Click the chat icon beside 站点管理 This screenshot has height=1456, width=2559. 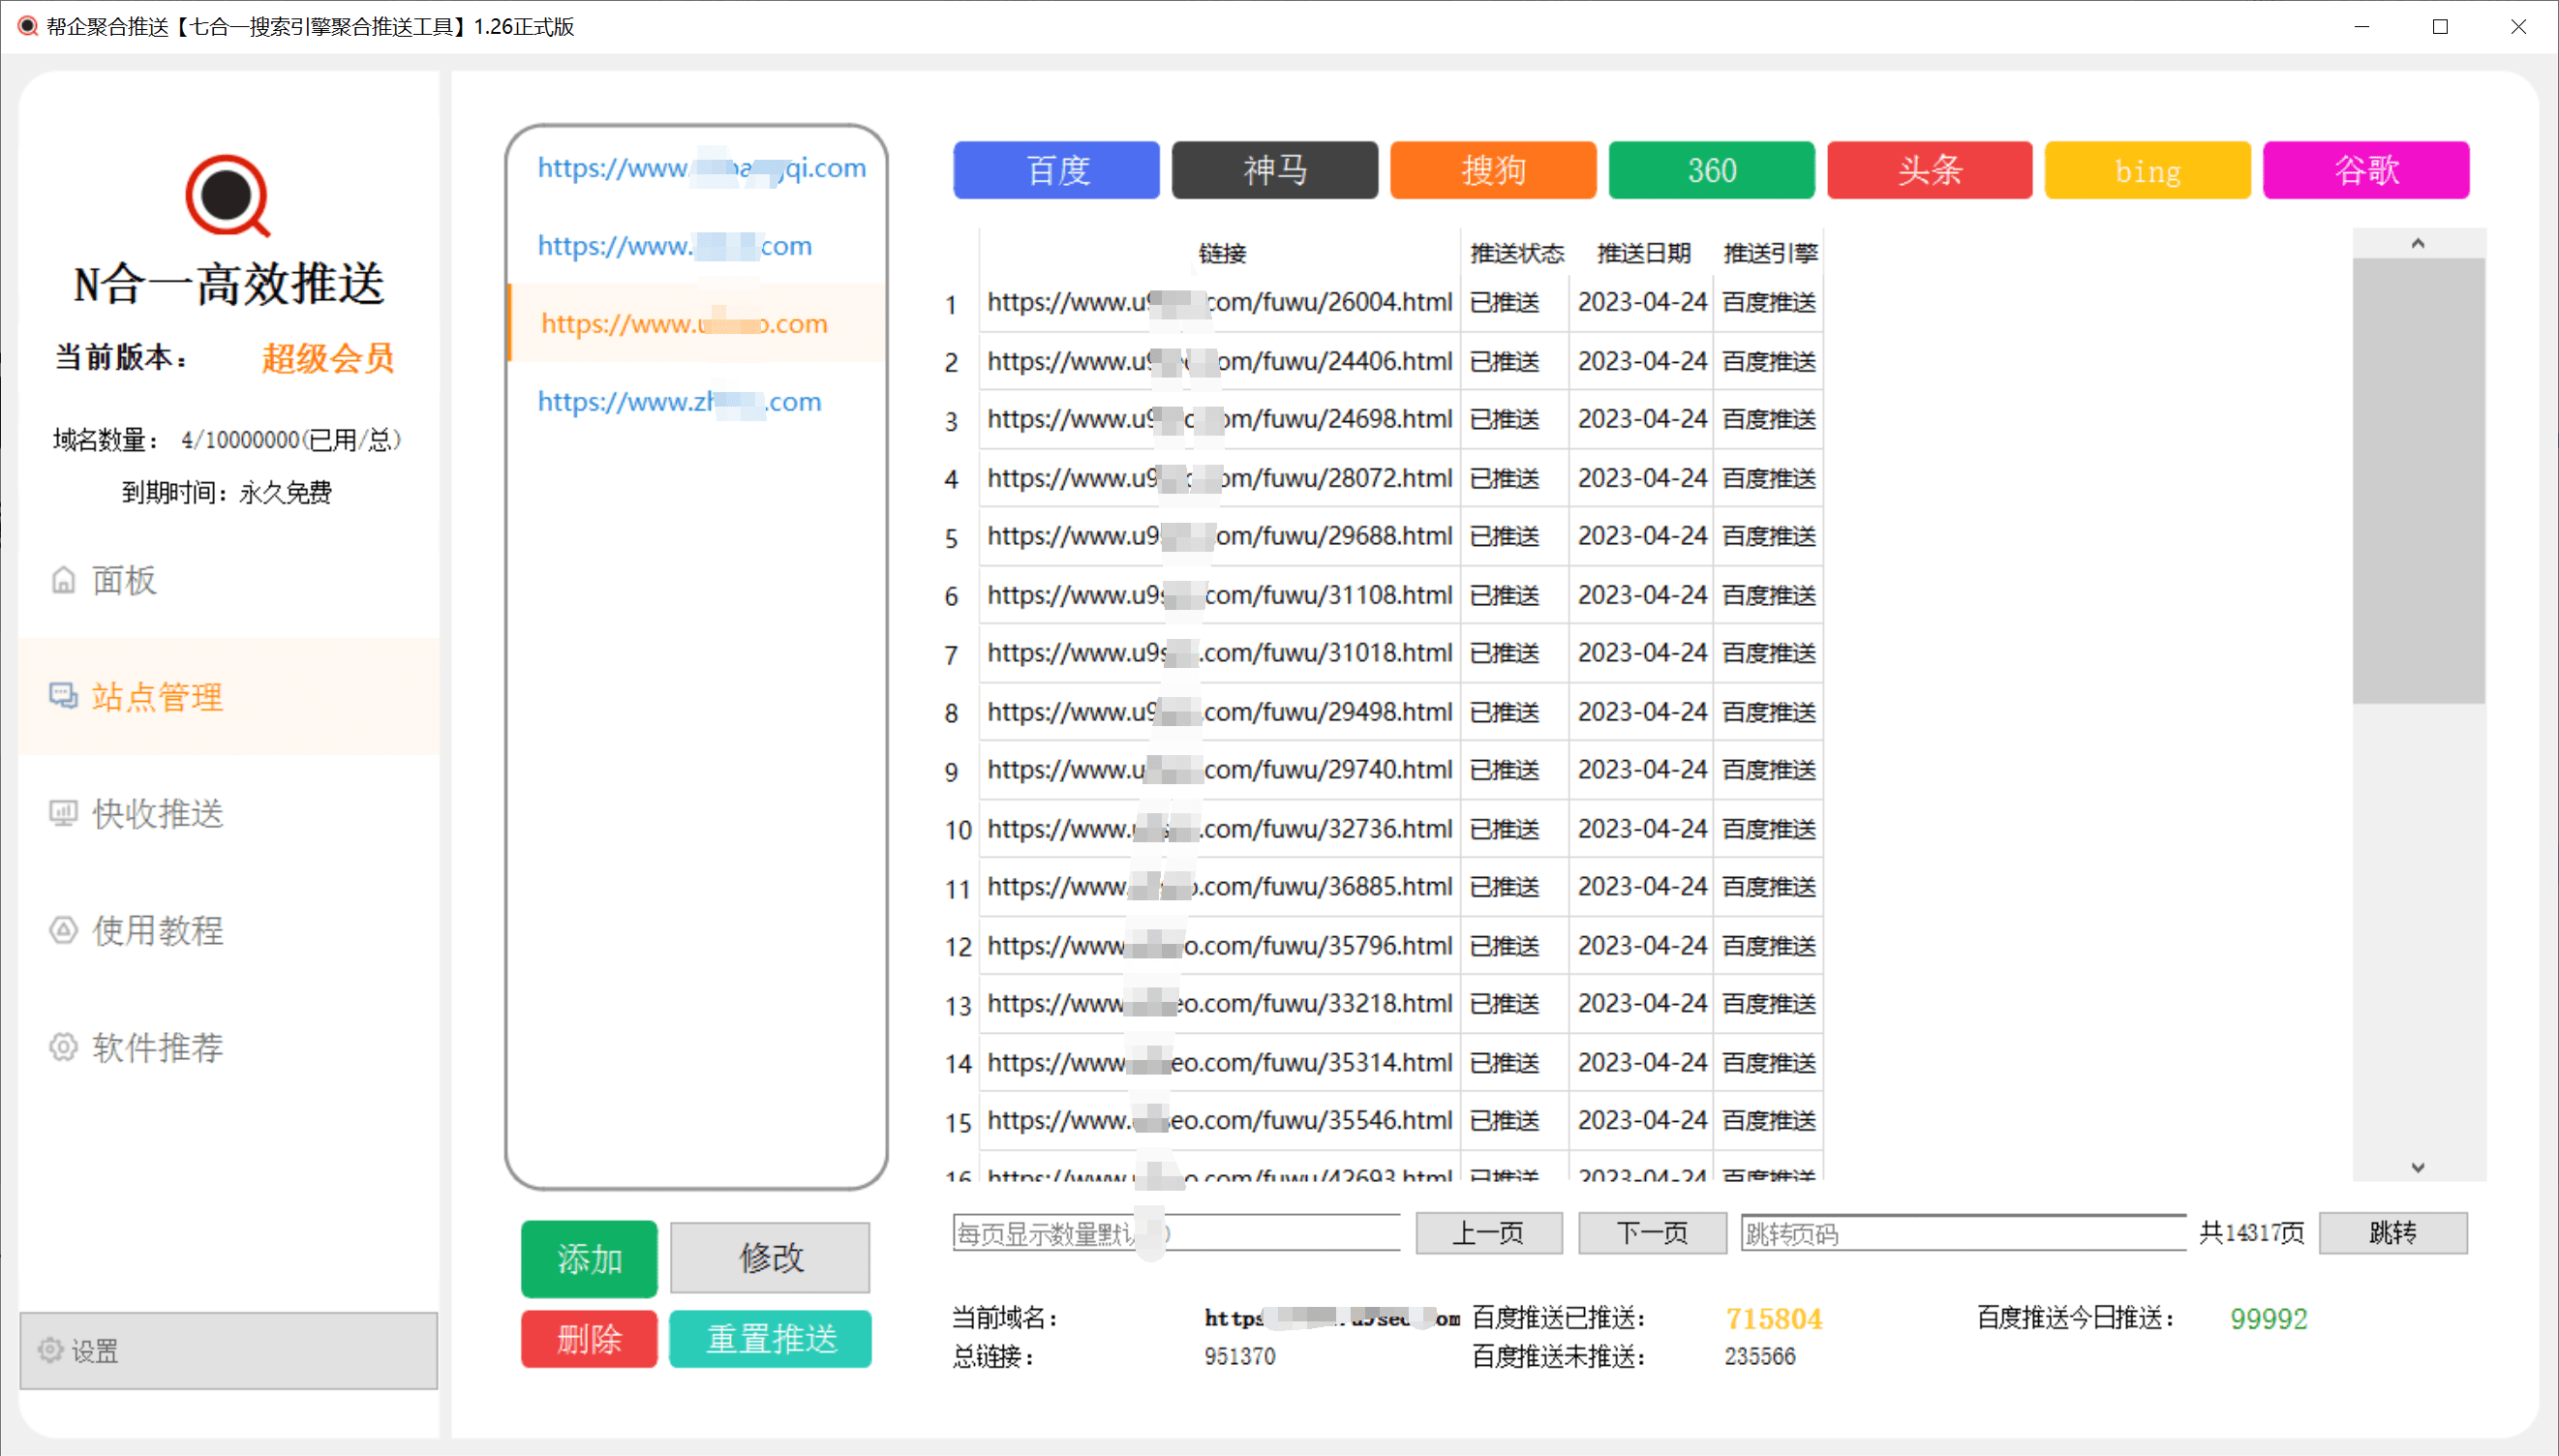63,696
